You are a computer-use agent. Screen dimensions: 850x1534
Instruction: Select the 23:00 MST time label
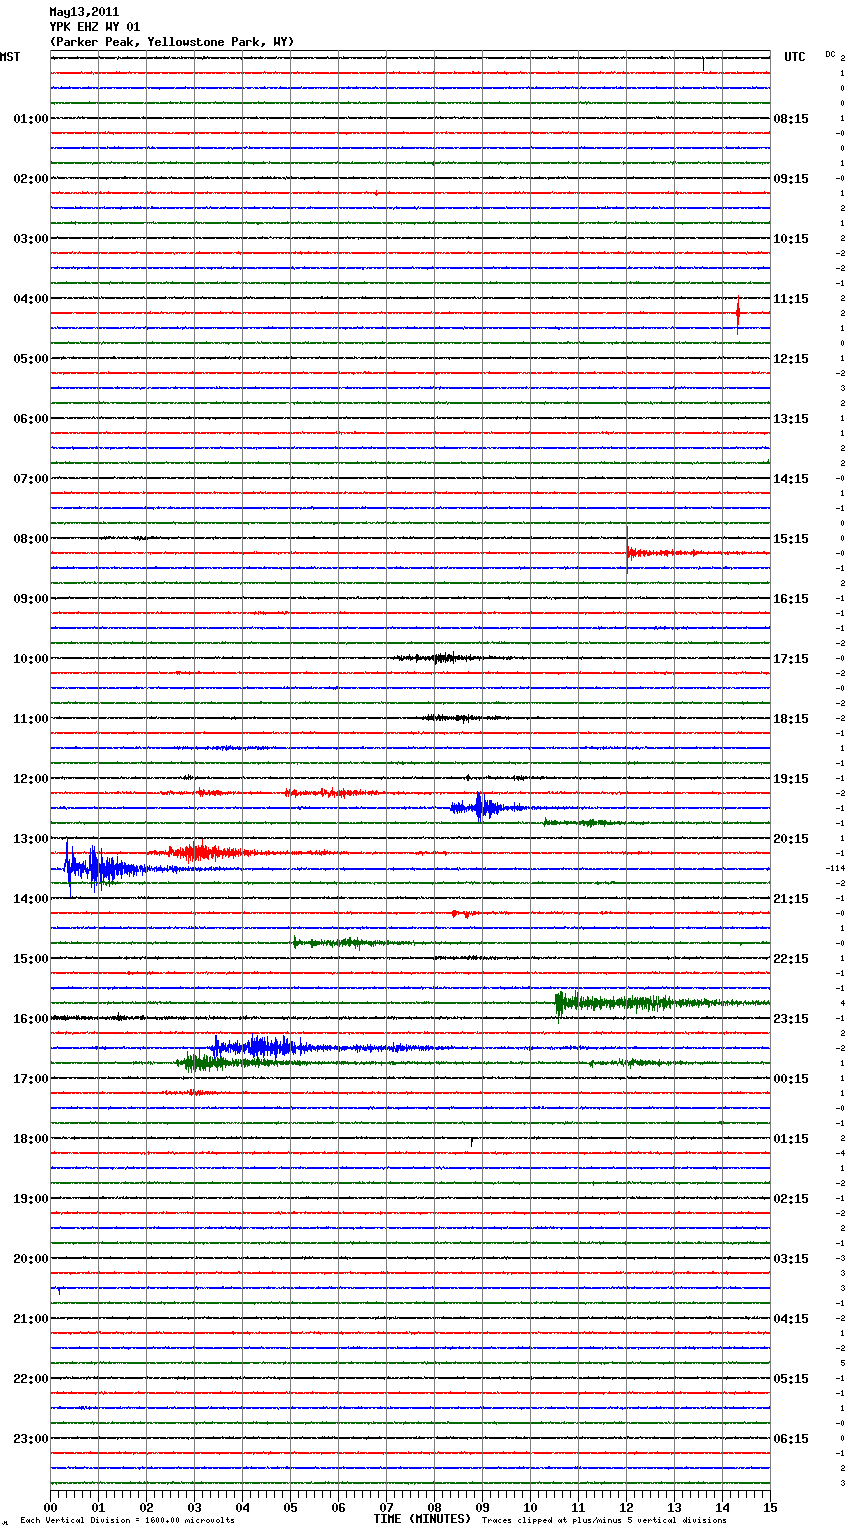click(x=31, y=1439)
